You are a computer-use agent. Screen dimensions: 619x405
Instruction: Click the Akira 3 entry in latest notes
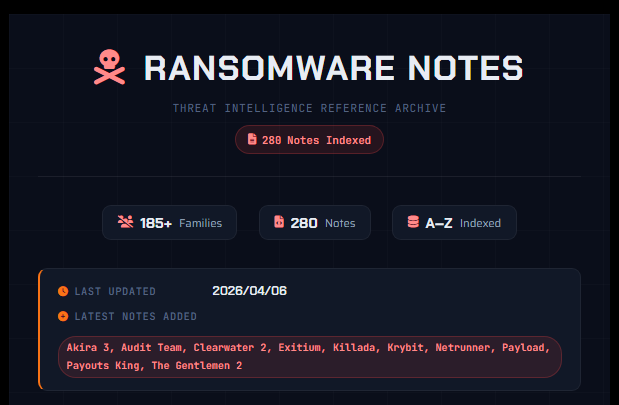tap(88, 348)
